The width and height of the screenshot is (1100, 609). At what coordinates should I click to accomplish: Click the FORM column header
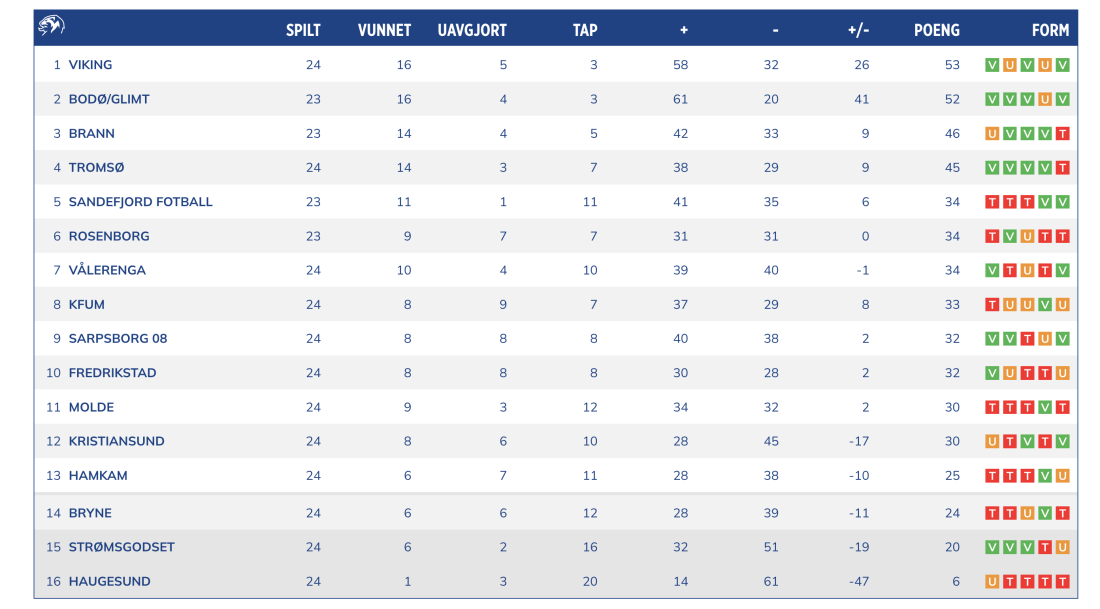pos(1050,29)
